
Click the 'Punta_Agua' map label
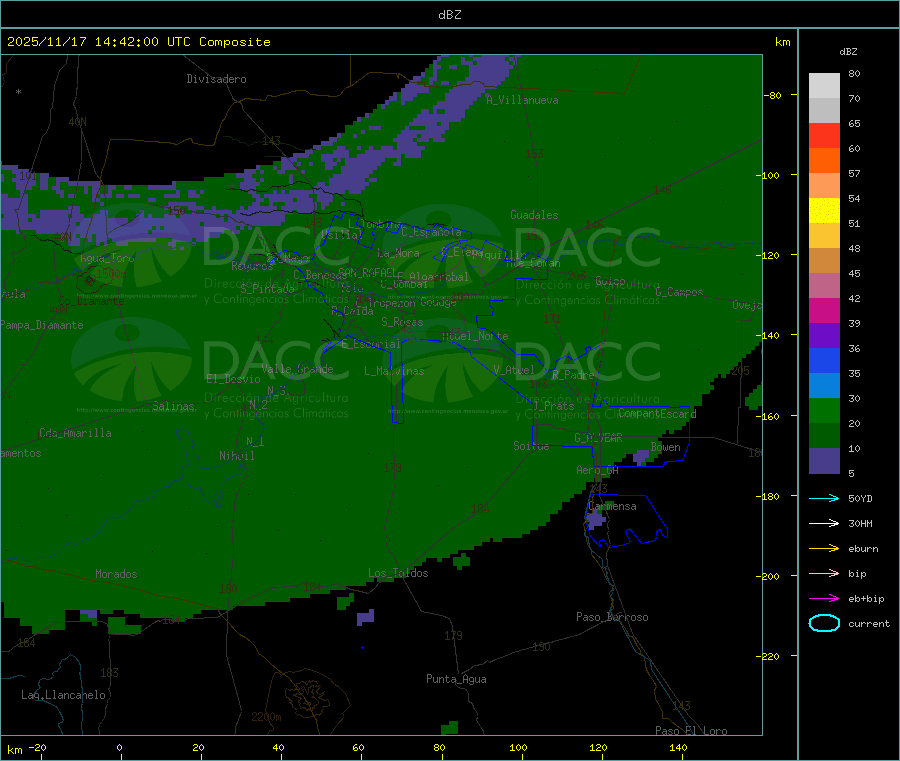click(x=456, y=679)
